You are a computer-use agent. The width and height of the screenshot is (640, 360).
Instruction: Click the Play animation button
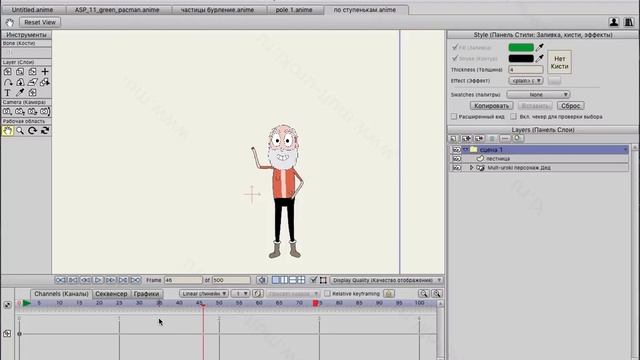point(98,280)
